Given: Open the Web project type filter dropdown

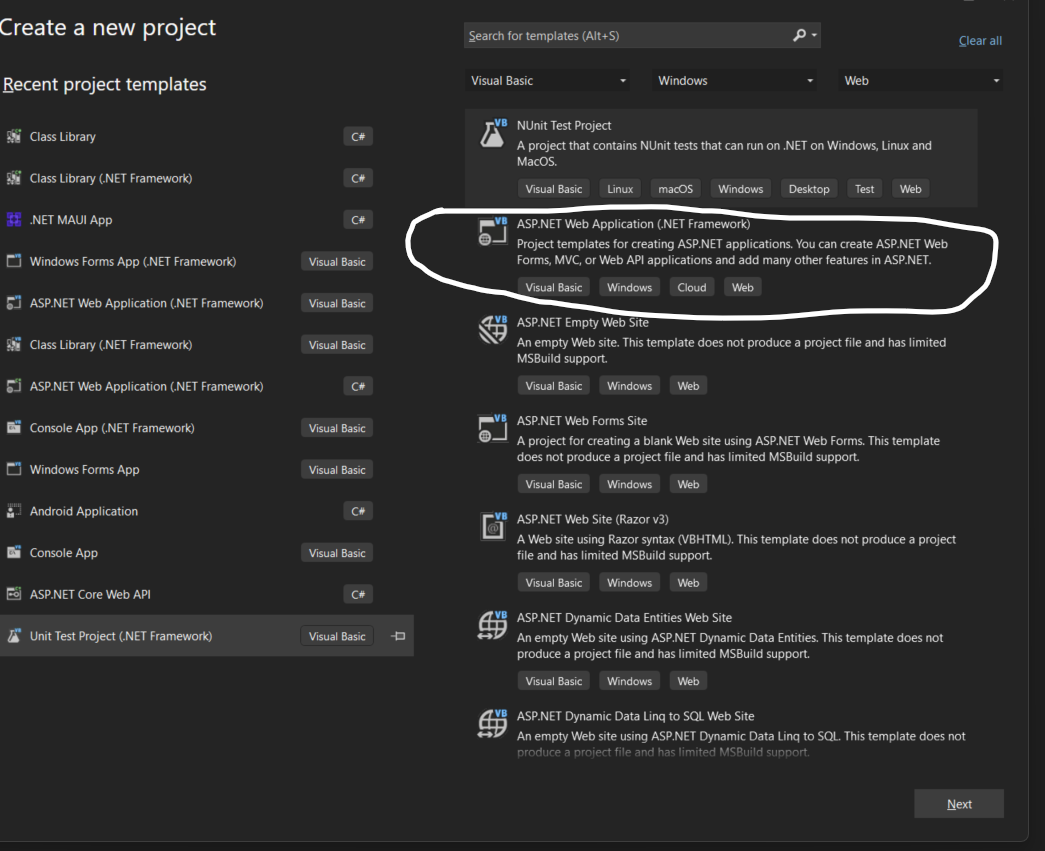Looking at the screenshot, I should [920, 81].
